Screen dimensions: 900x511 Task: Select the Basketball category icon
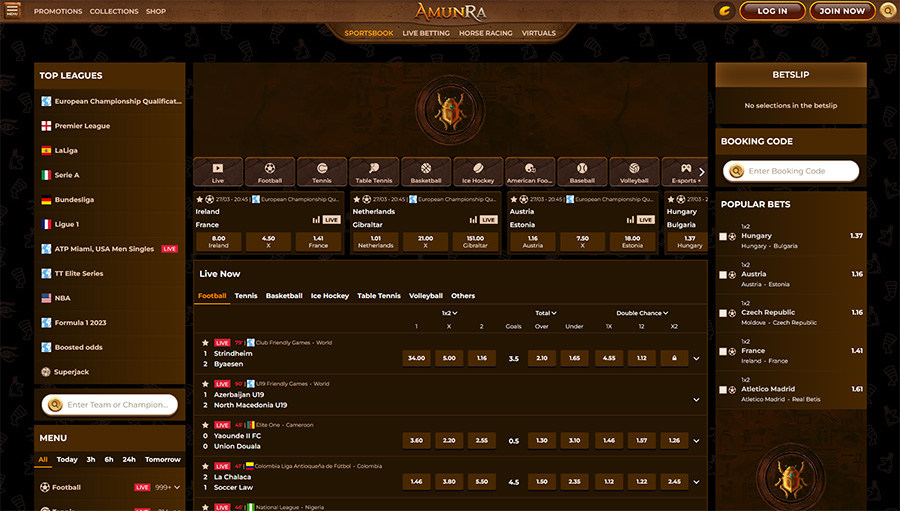click(426, 171)
